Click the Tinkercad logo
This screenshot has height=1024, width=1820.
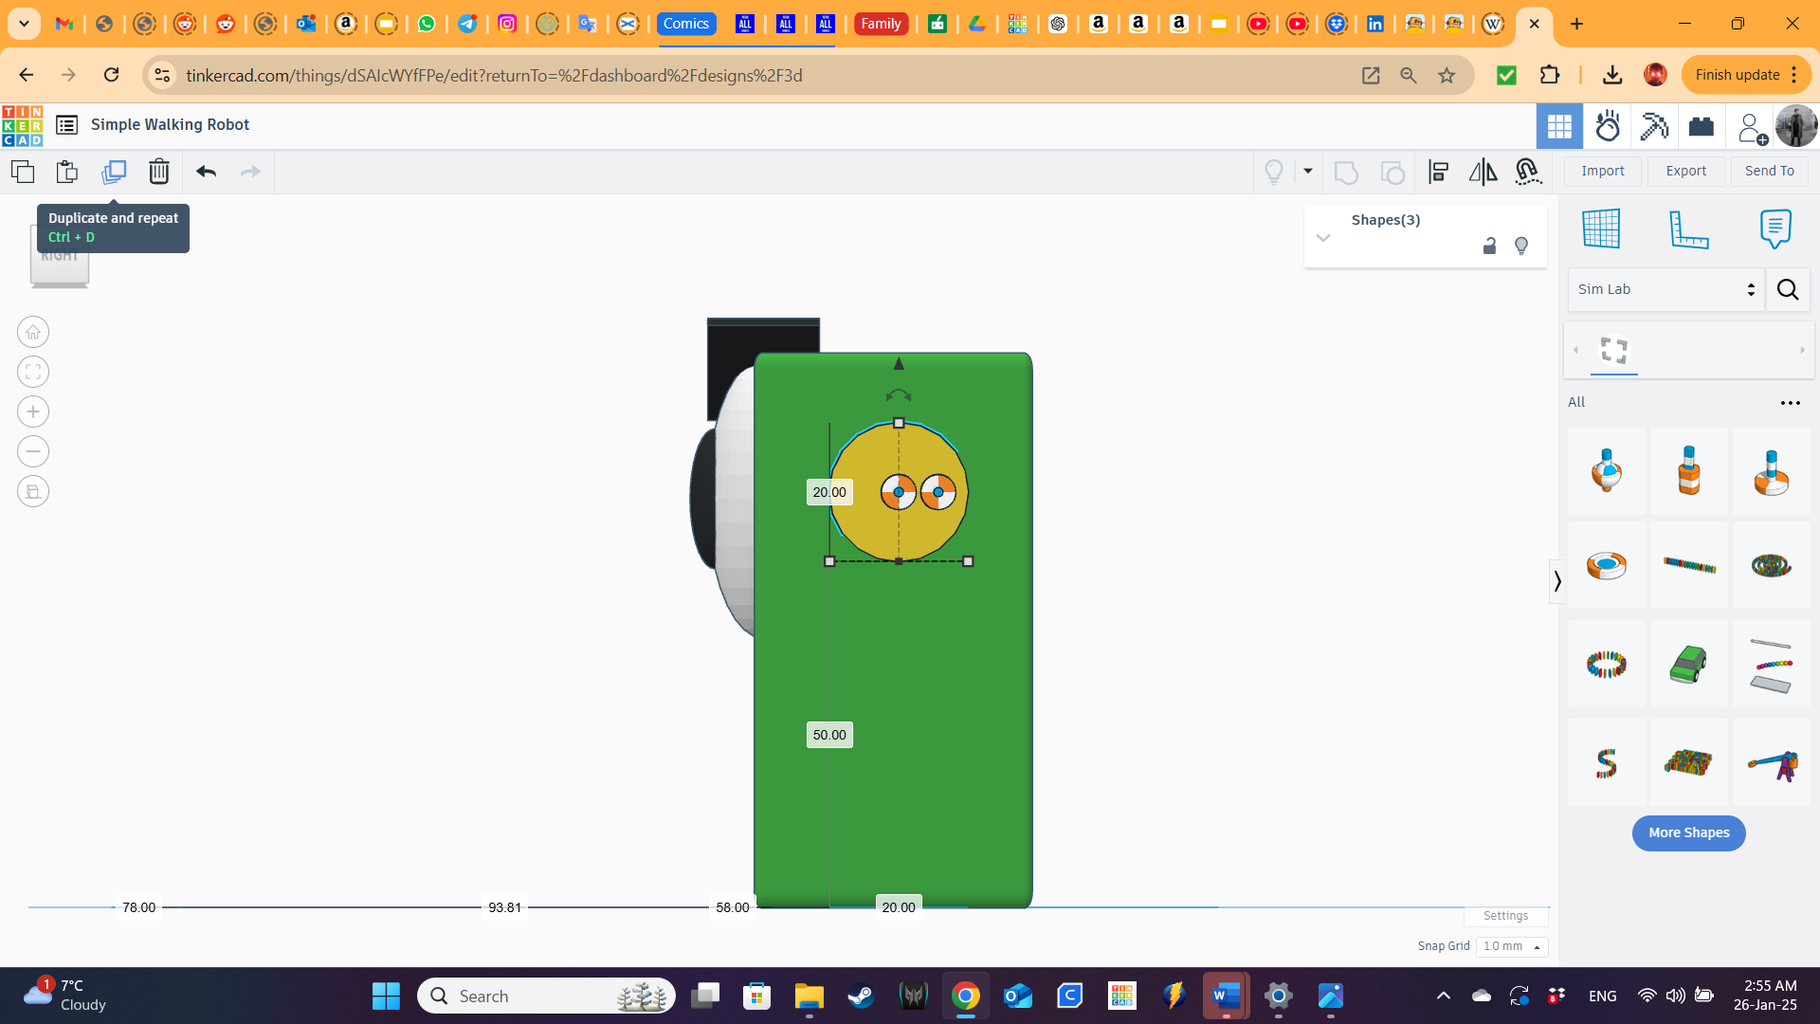(x=22, y=125)
